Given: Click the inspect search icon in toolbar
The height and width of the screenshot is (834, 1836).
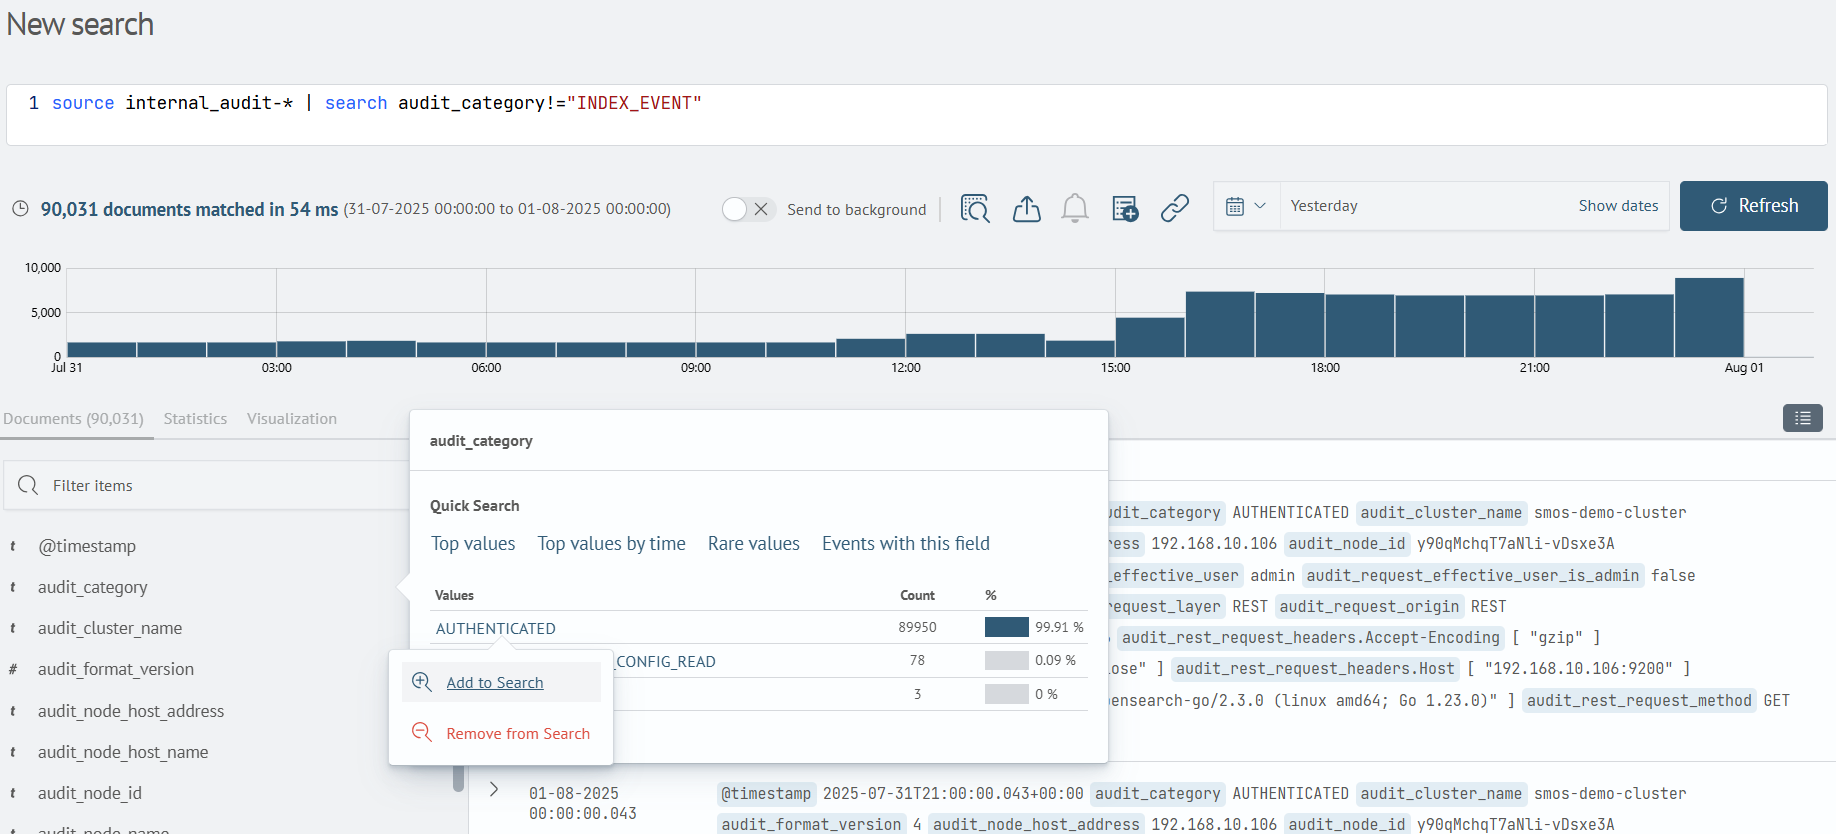Looking at the screenshot, I should tap(975, 208).
